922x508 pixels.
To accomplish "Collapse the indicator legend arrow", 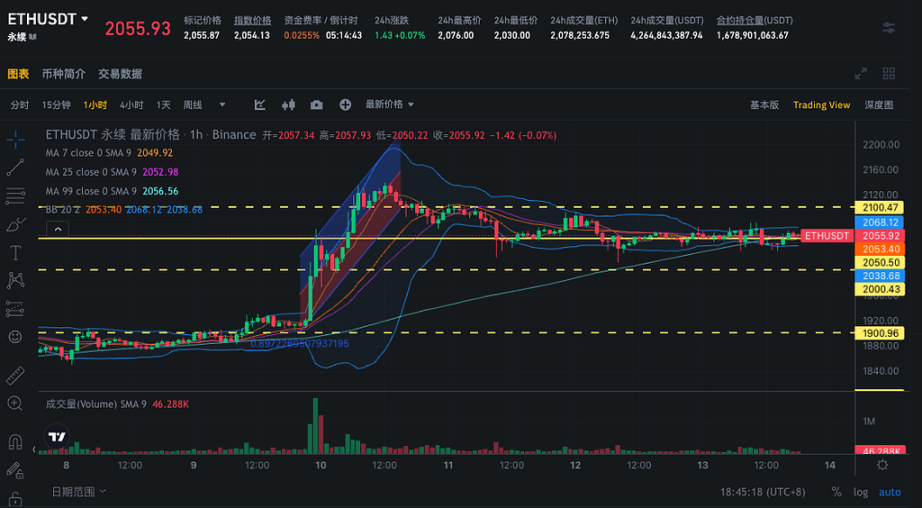I will (x=57, y=229).
